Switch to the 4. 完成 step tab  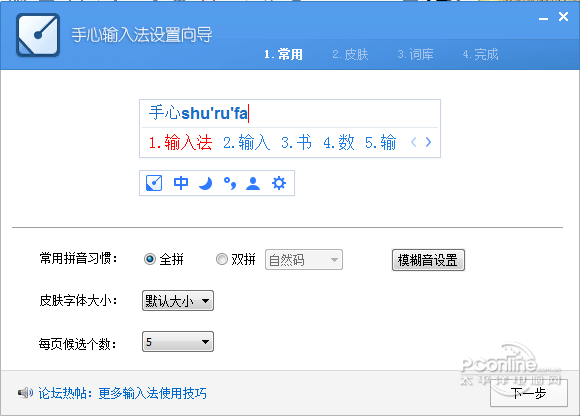(x=480, y=54)
